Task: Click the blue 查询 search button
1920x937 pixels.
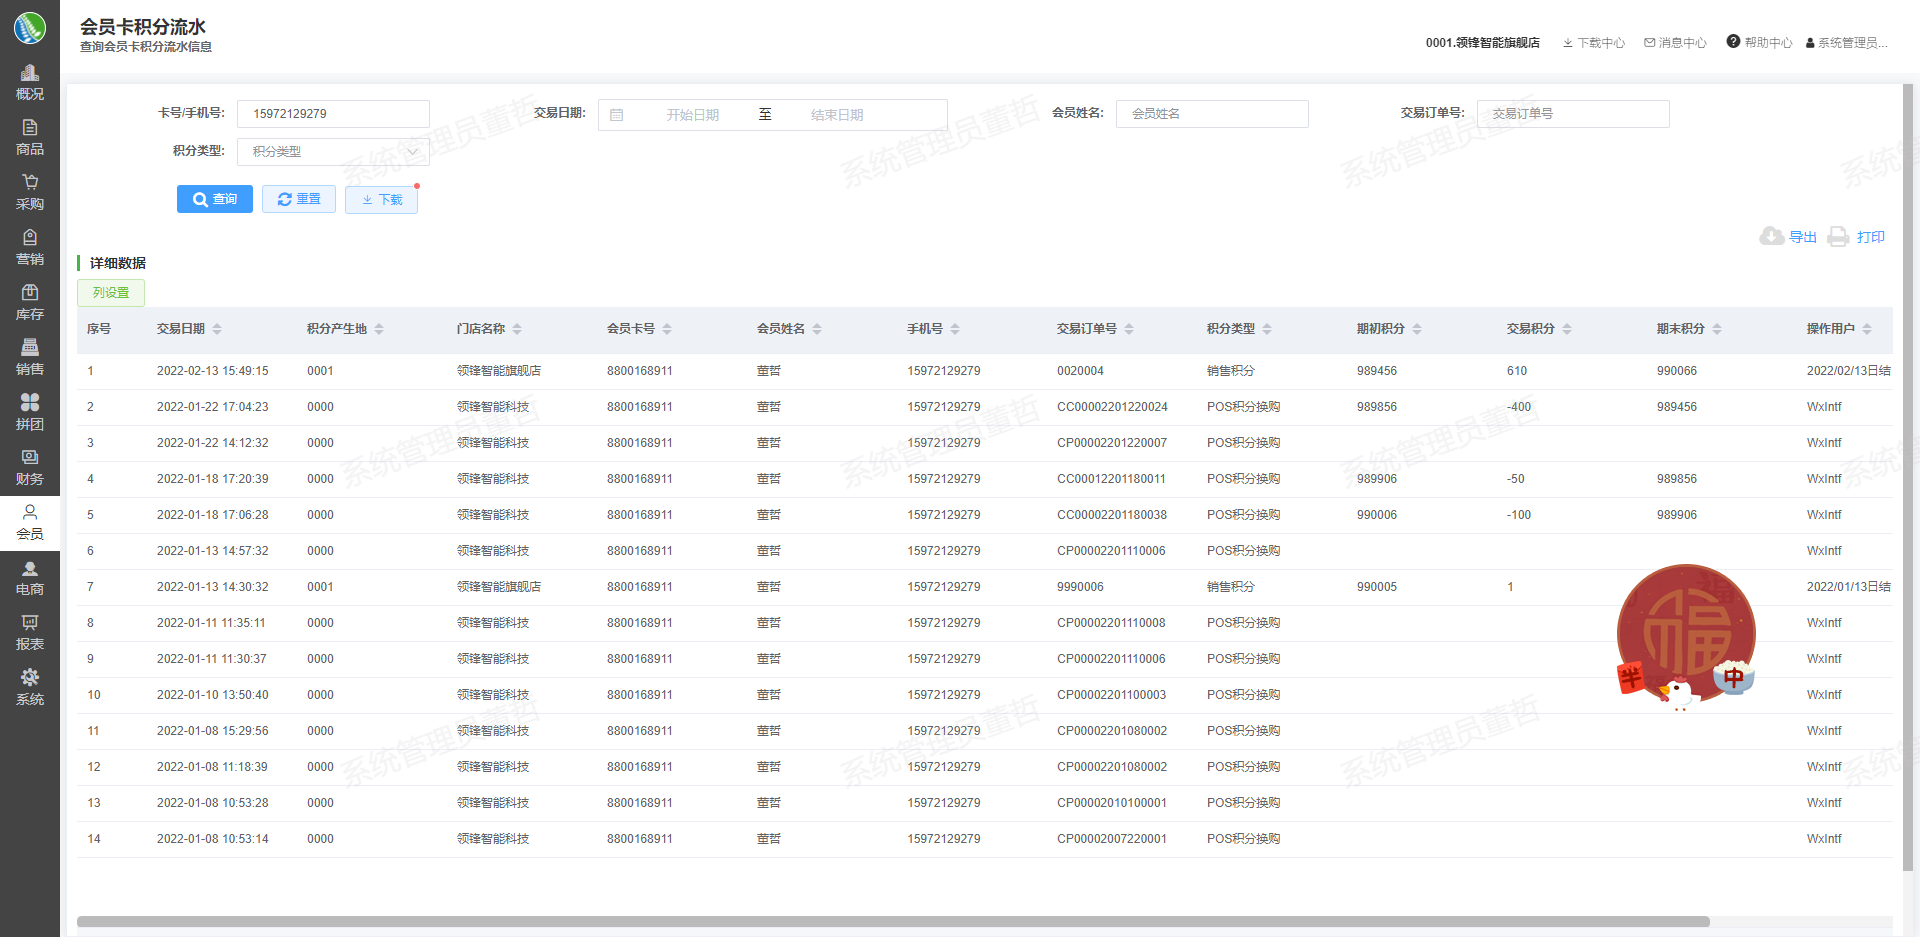Action: click(x=215, y=199)
